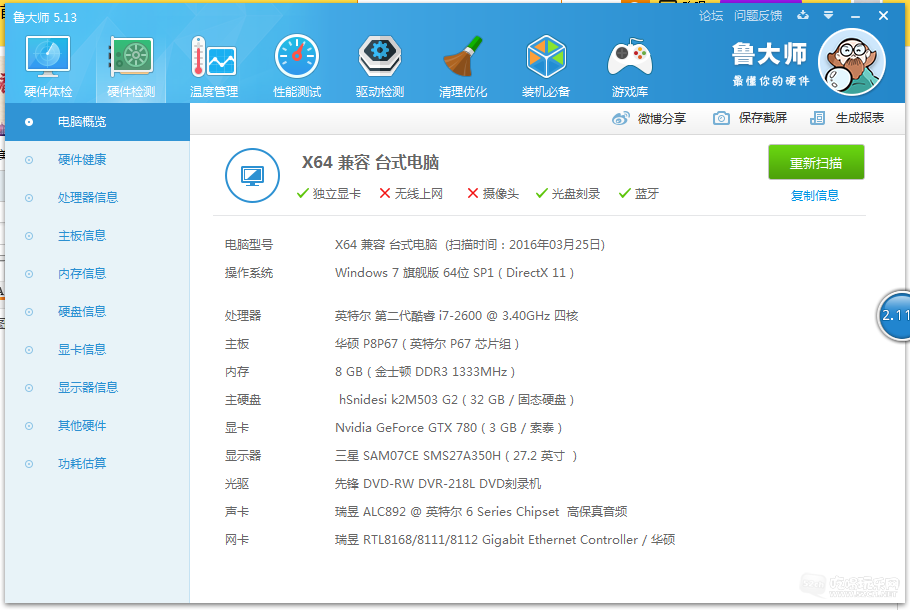
Task: Click the 微博分享 Weibo share icon
Action: pos(620,118)
